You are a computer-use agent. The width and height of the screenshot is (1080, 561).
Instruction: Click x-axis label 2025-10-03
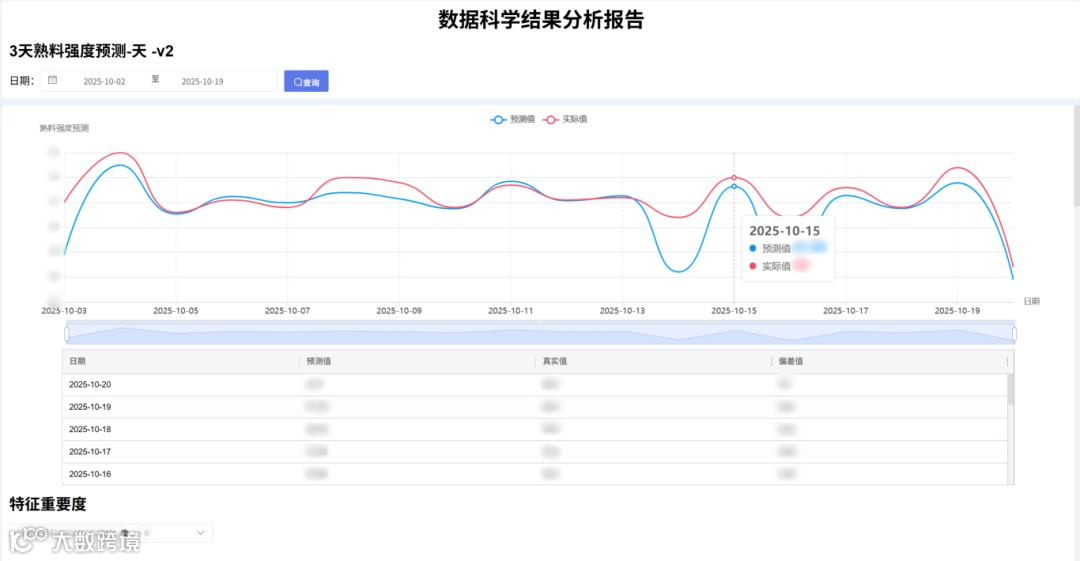click(x=64, y=311)
